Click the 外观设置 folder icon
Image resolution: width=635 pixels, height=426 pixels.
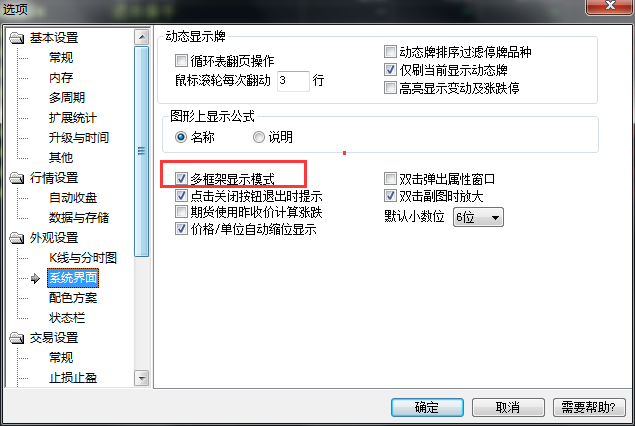coord(17,238)
